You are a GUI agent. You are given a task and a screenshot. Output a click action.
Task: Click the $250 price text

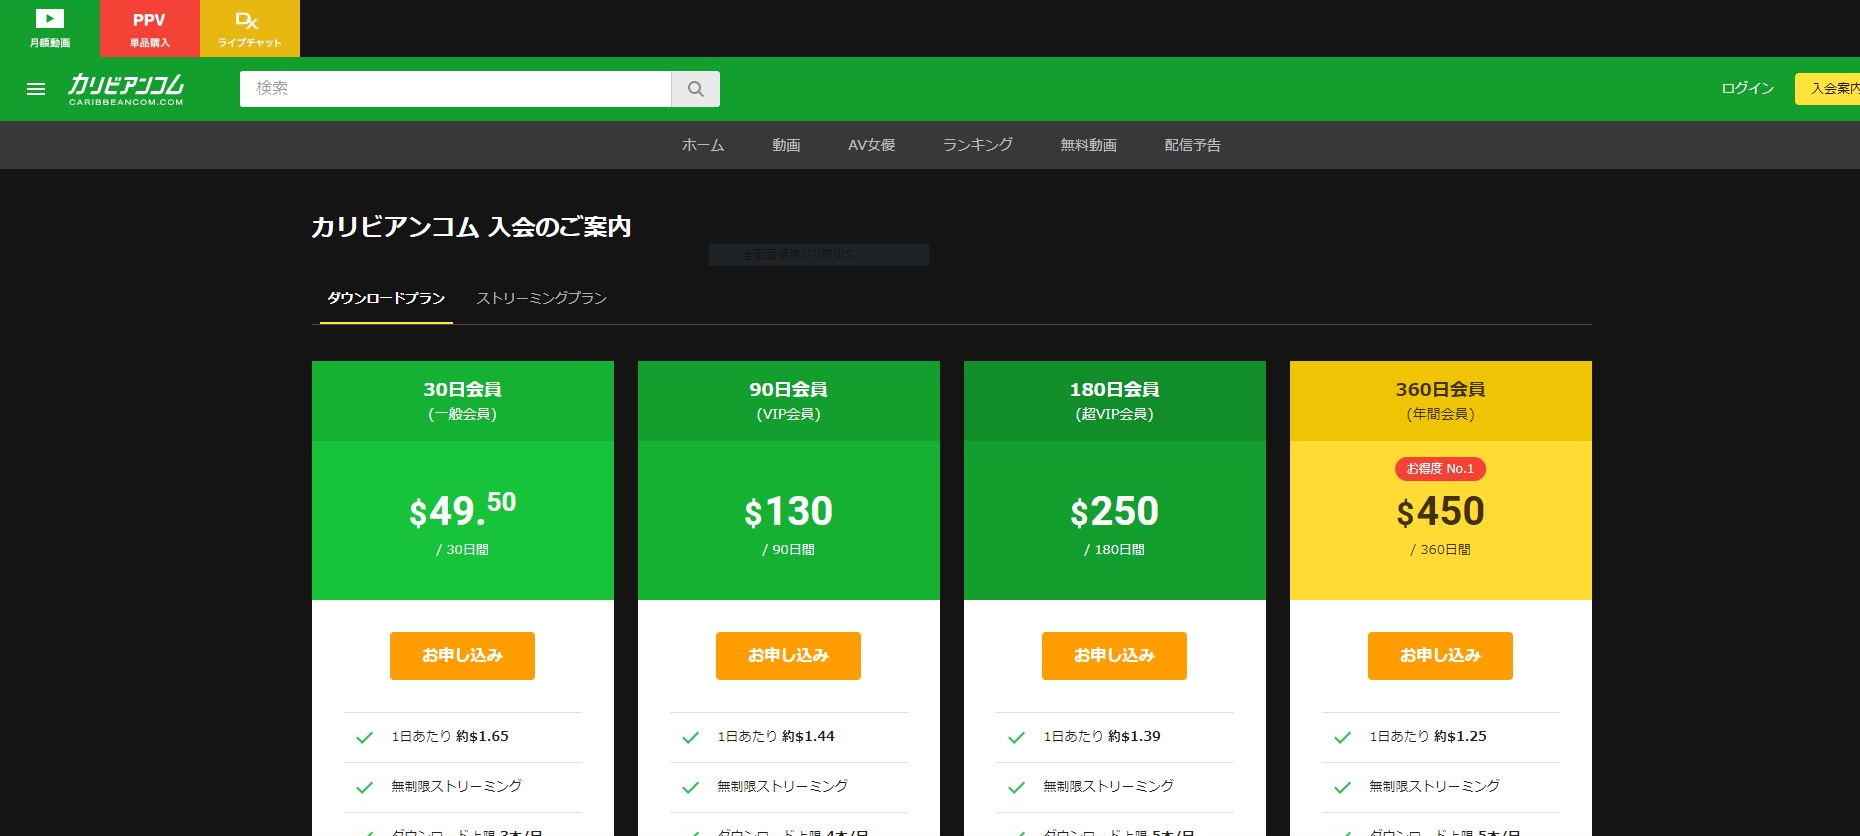tap(1115, 512)
